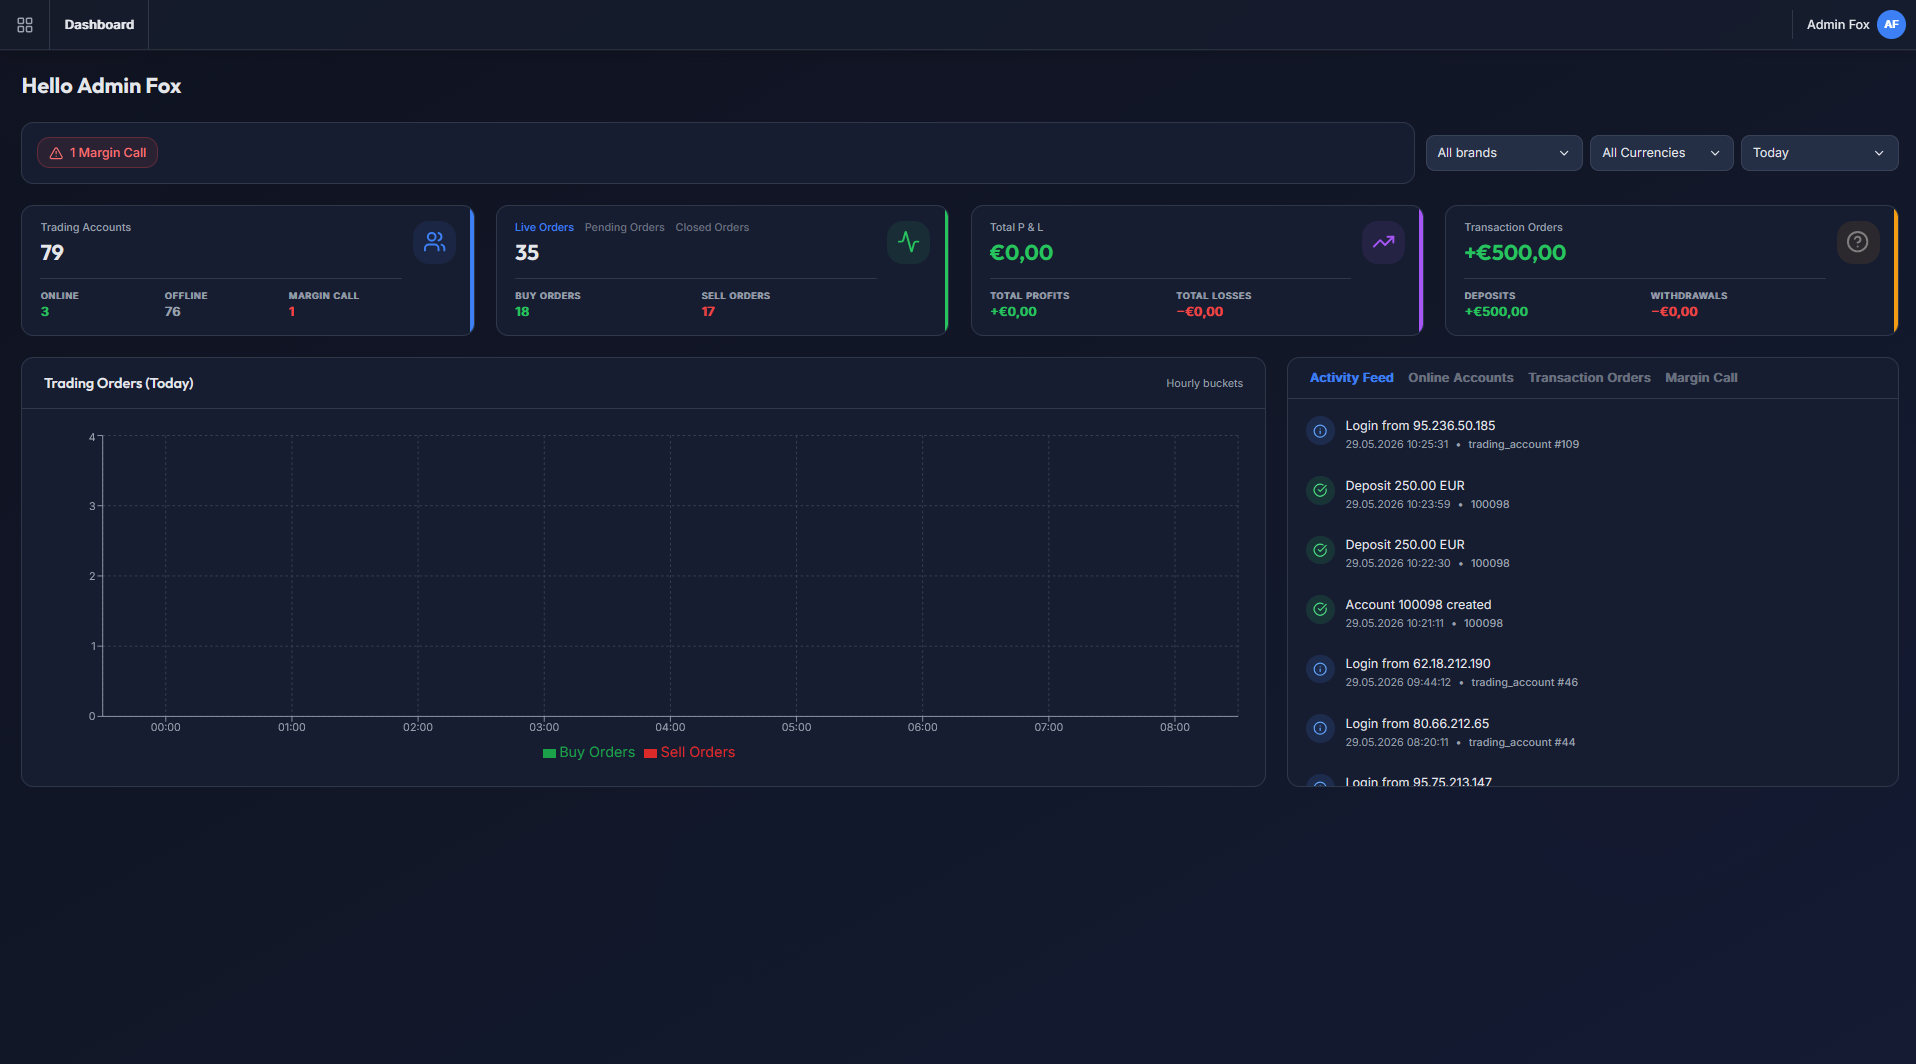The image size is (1916, 1064).
Task: Click the Withdrawals value −€0,00
Action: (x=1674, y=312)
